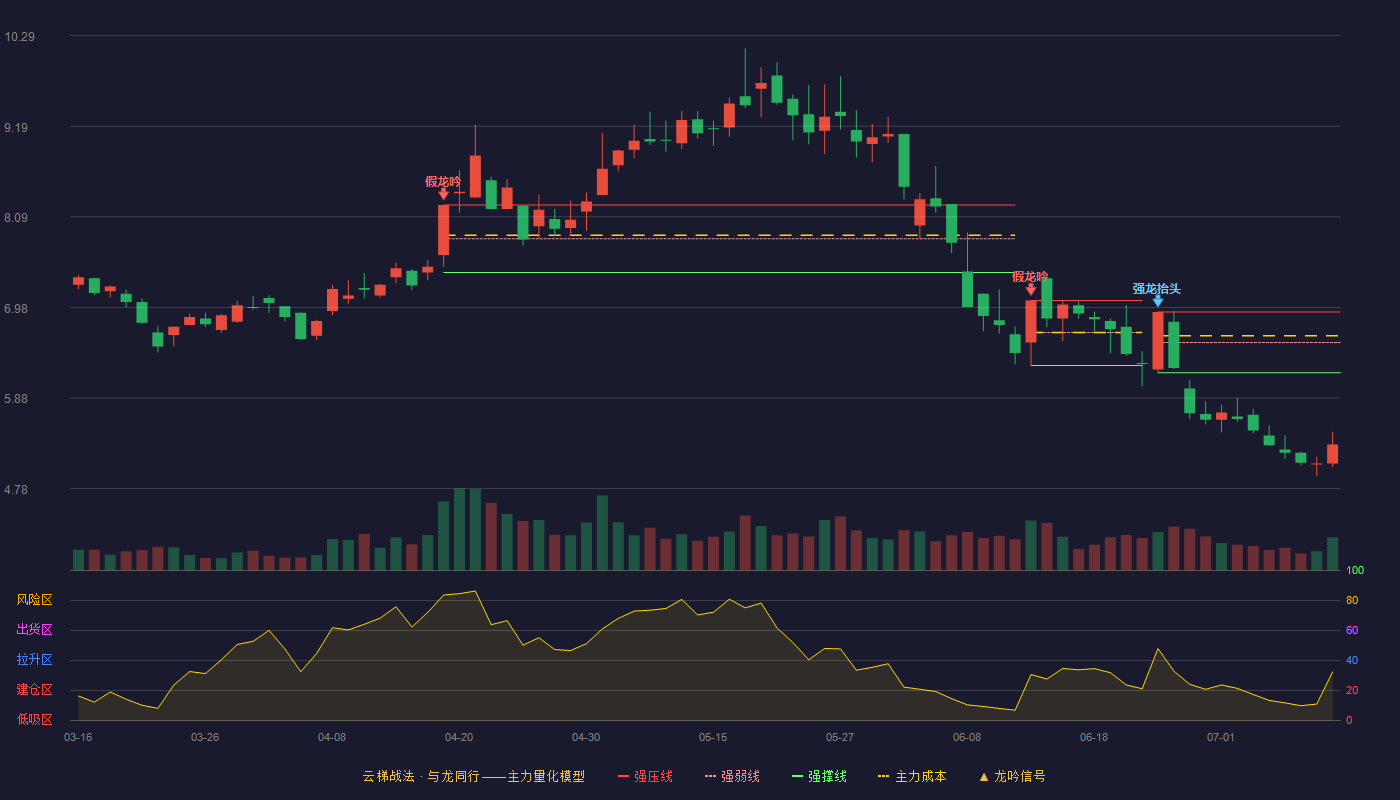
Task: Click the 60 indicator scale value
Action: coord(1352,630)
